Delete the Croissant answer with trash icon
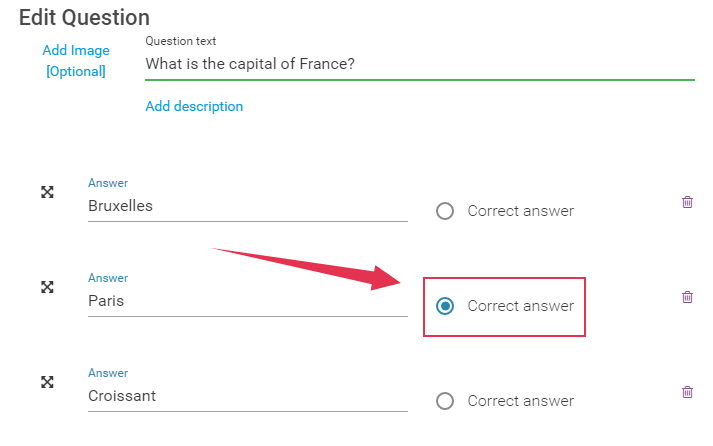Screen dimensions: 713x446 point(687,392)
